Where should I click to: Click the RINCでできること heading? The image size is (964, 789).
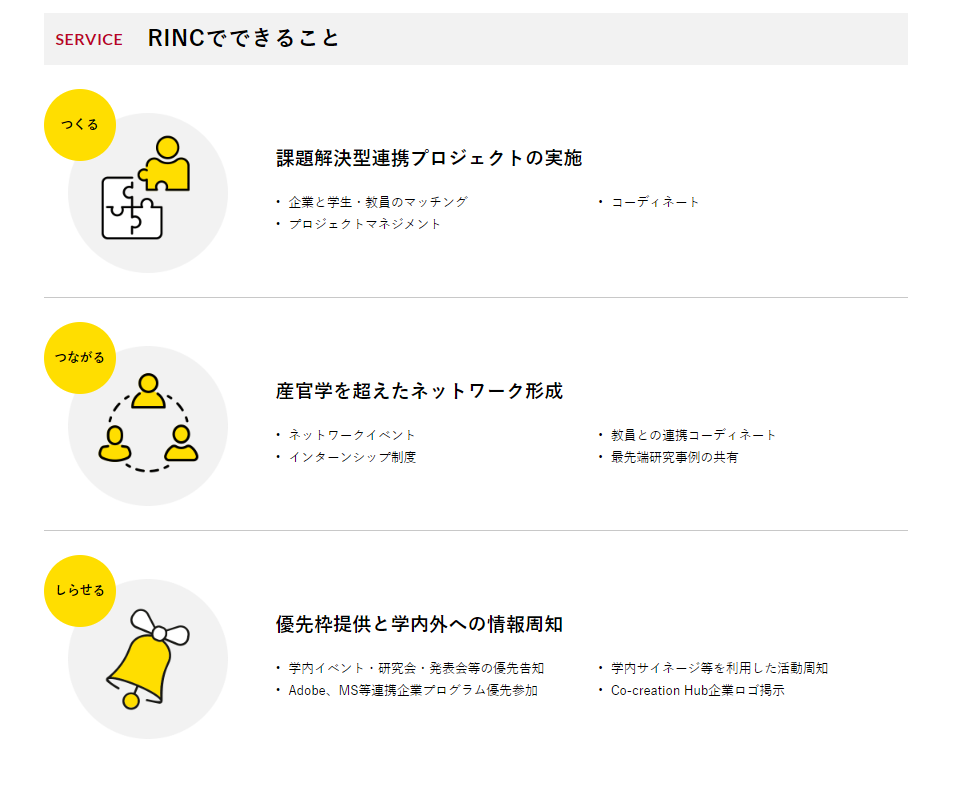pos(244,39)
